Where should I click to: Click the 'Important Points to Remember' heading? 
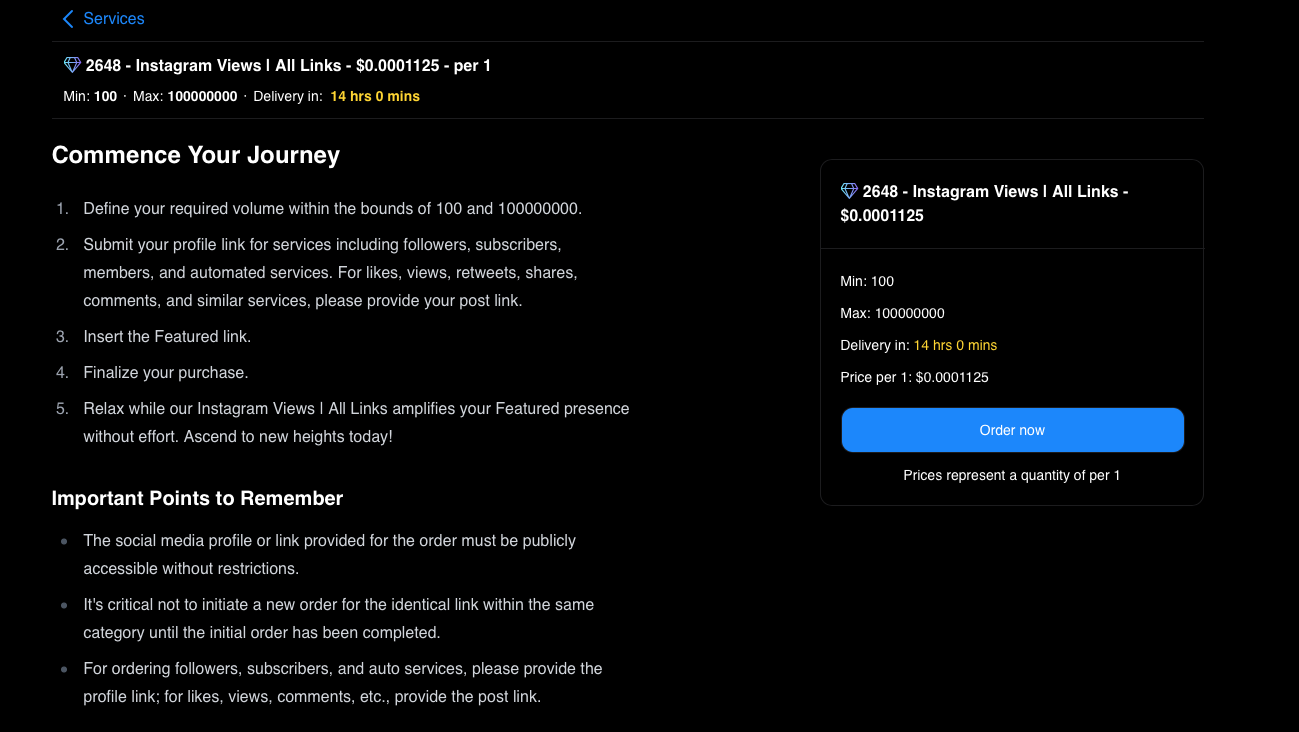click(x=197, y=498)
